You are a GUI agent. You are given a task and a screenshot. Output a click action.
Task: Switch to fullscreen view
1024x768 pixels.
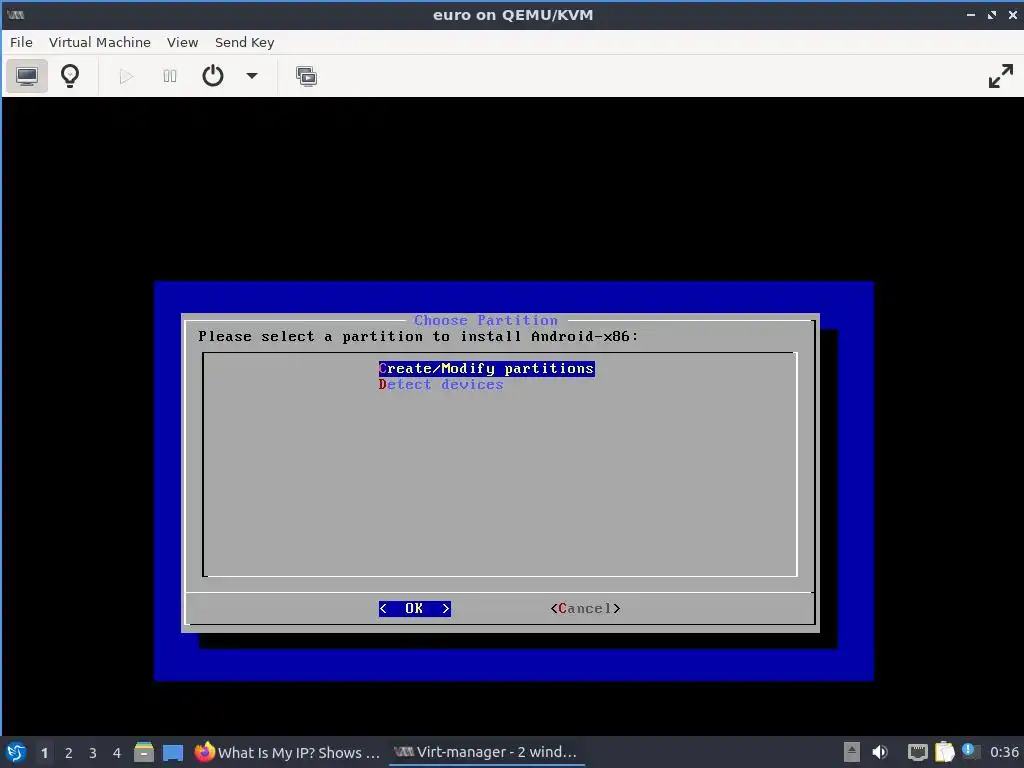point(1000,76)
